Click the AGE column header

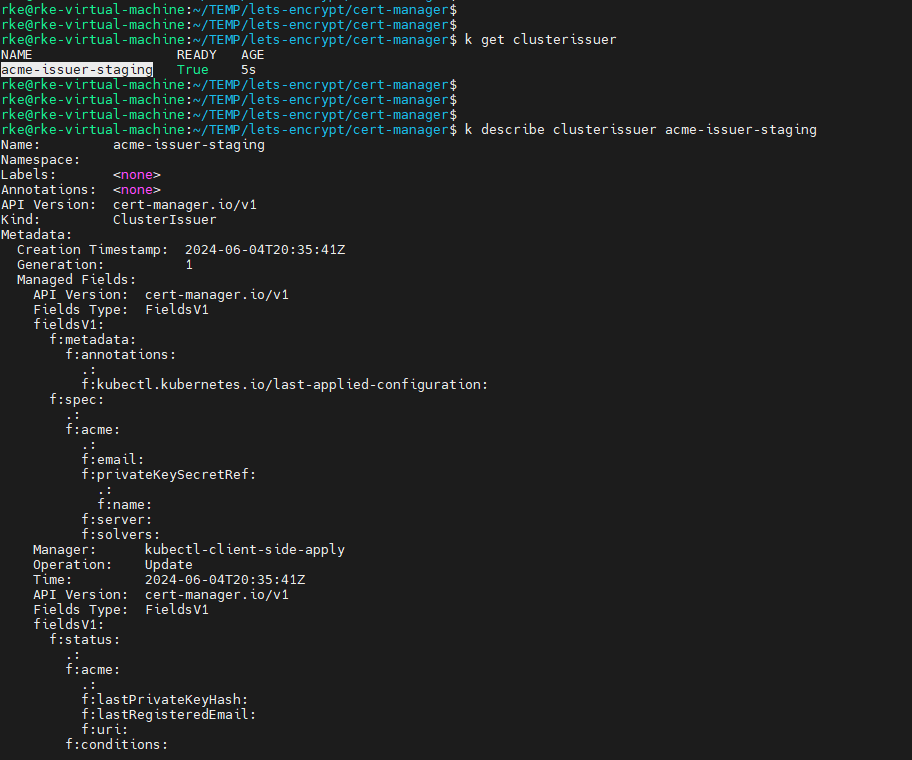252,55
